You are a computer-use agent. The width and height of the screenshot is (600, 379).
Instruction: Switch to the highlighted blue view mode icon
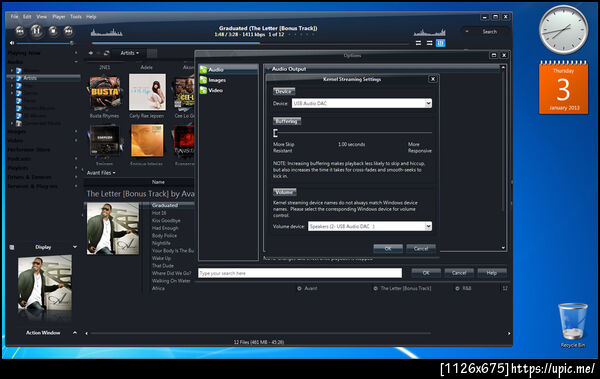[x=440, y=43]
